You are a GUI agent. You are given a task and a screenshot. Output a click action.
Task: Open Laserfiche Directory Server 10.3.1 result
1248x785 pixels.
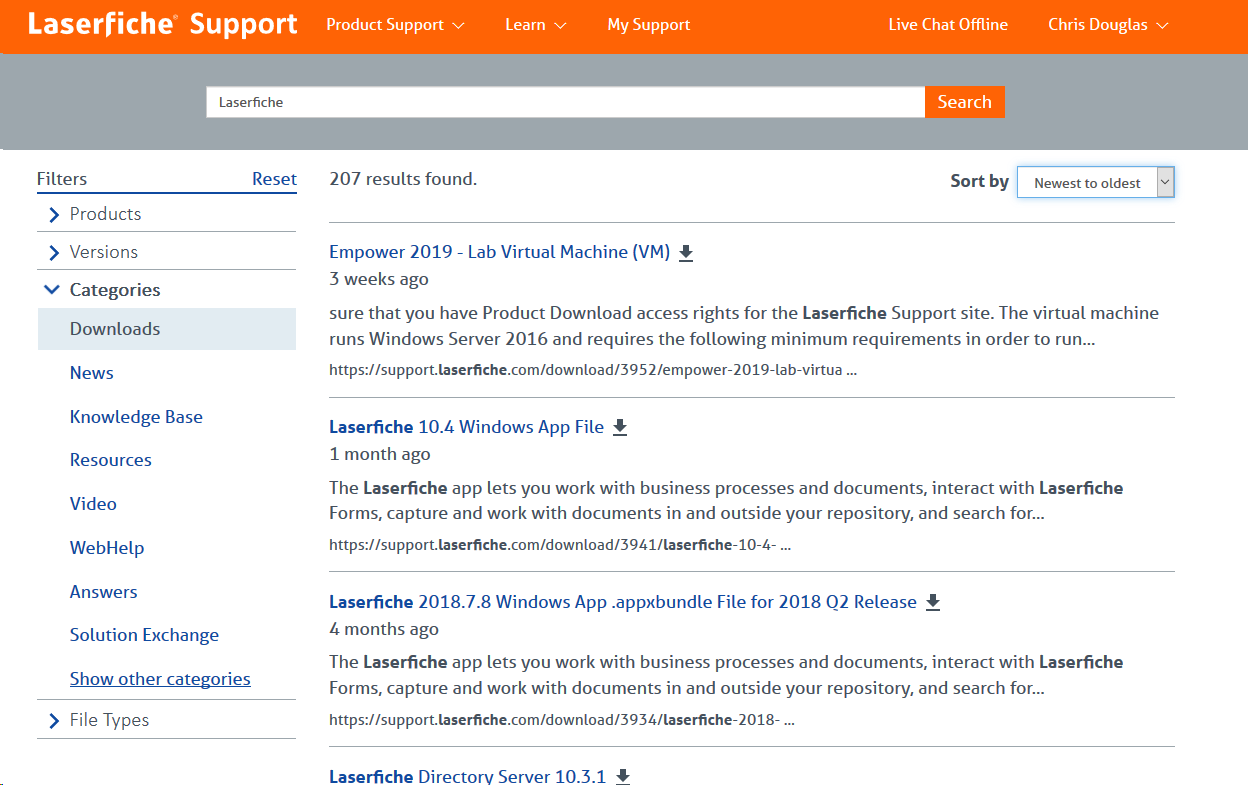[x=467, y=776]
